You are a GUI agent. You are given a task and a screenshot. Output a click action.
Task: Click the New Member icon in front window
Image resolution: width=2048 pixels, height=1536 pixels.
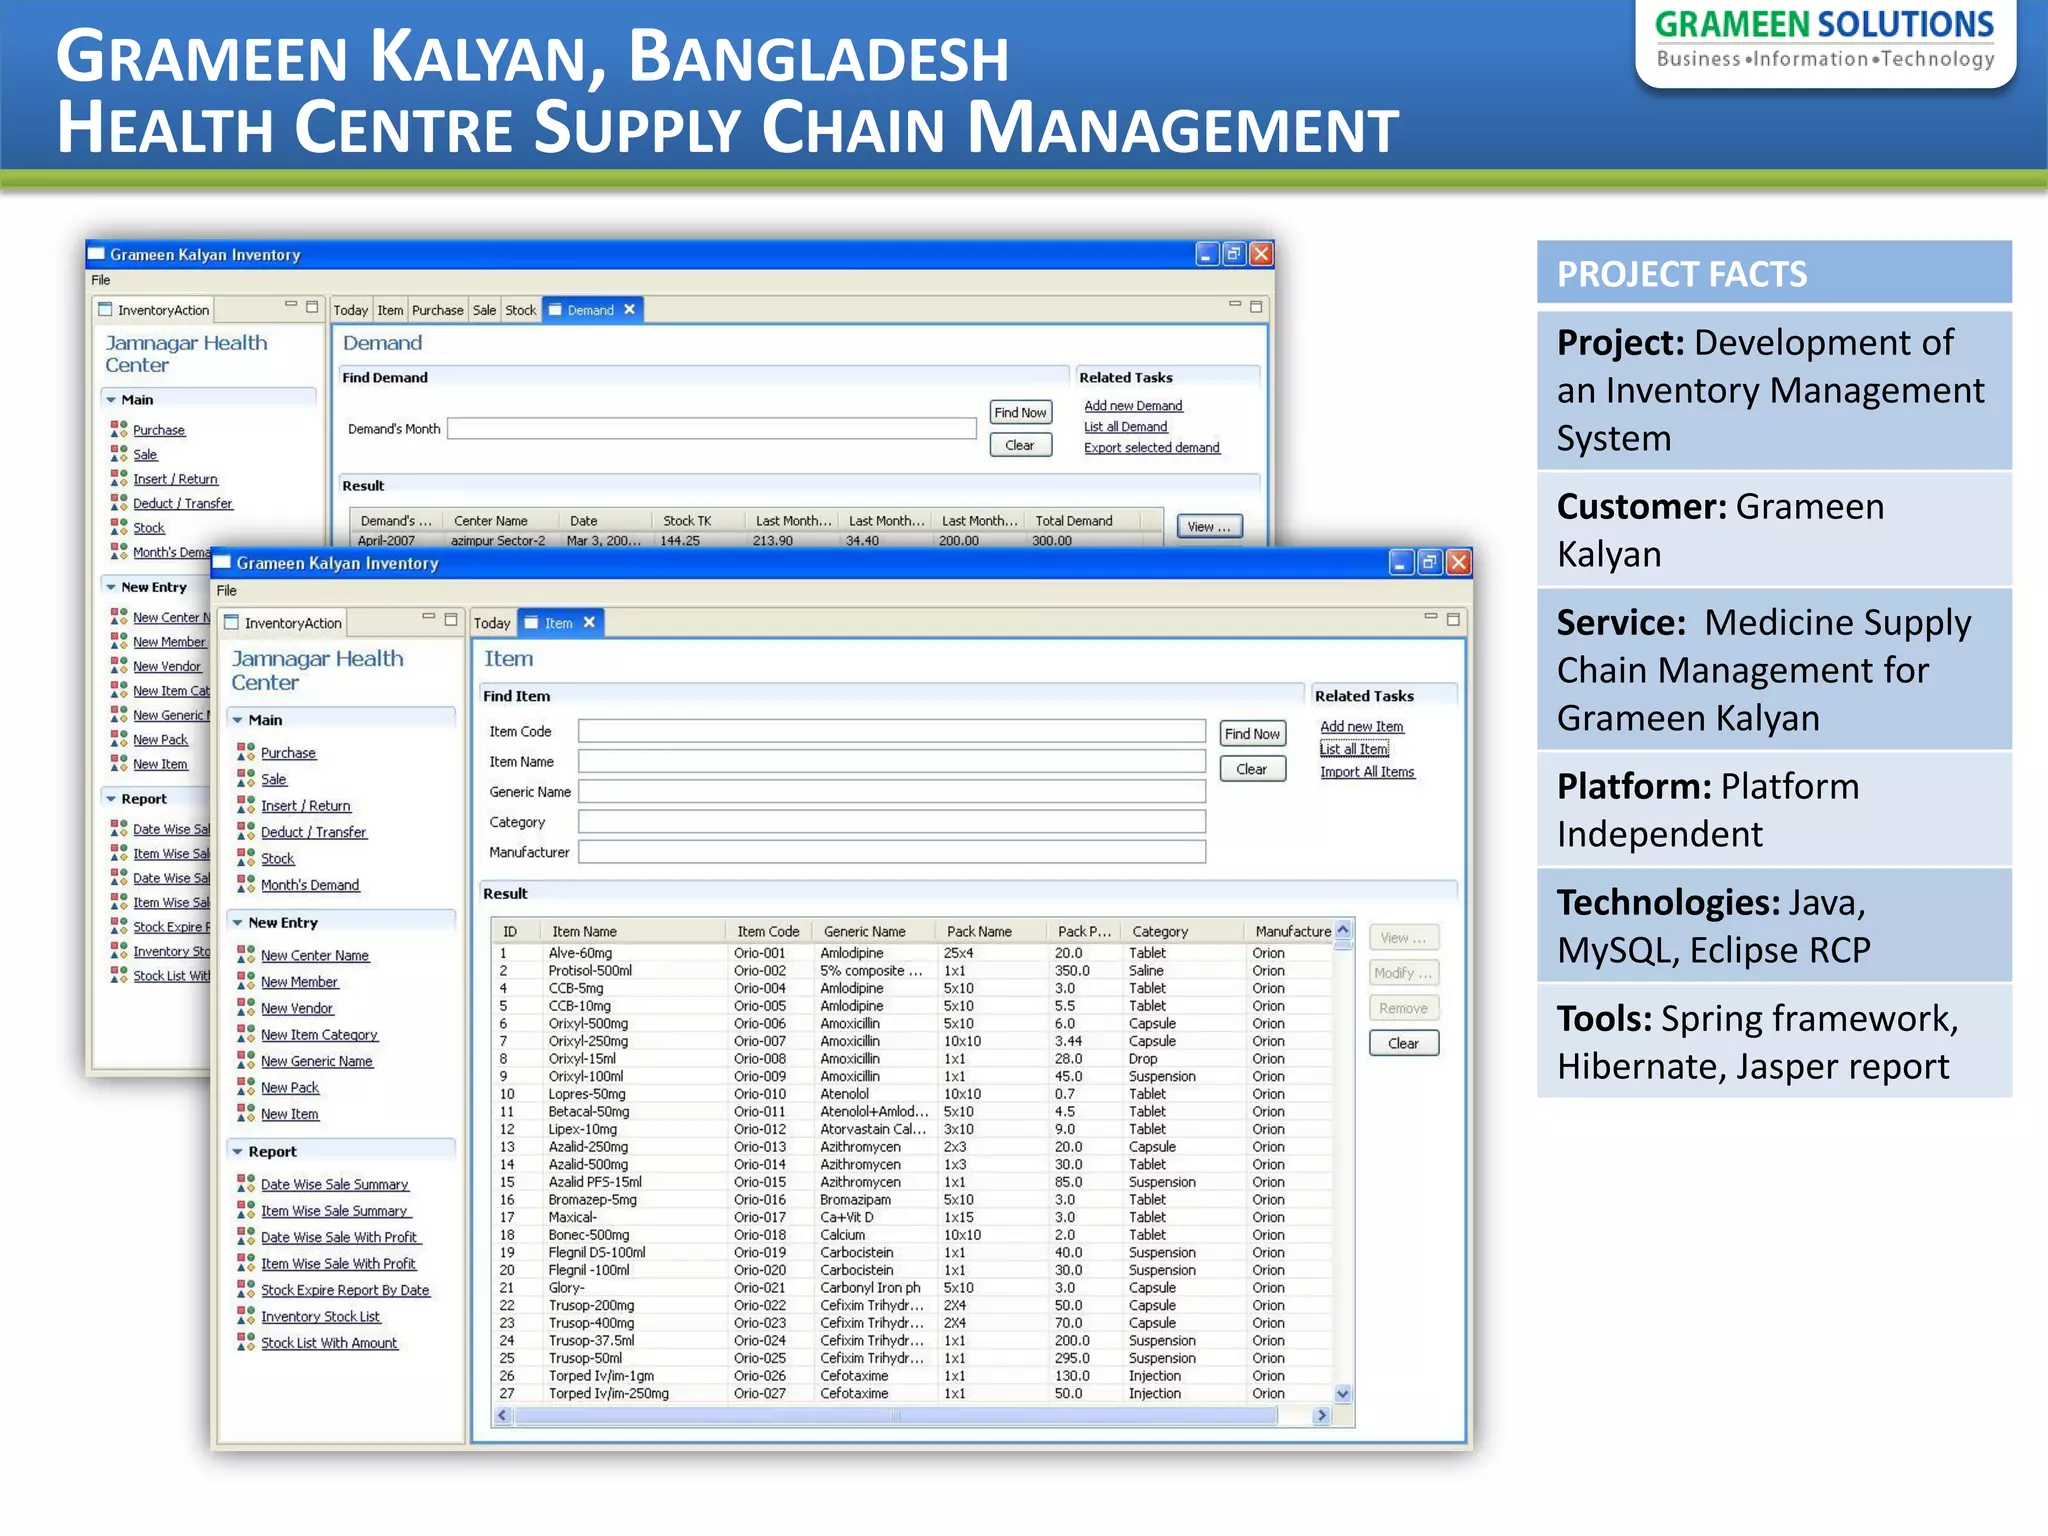click(x=245, y=981)
